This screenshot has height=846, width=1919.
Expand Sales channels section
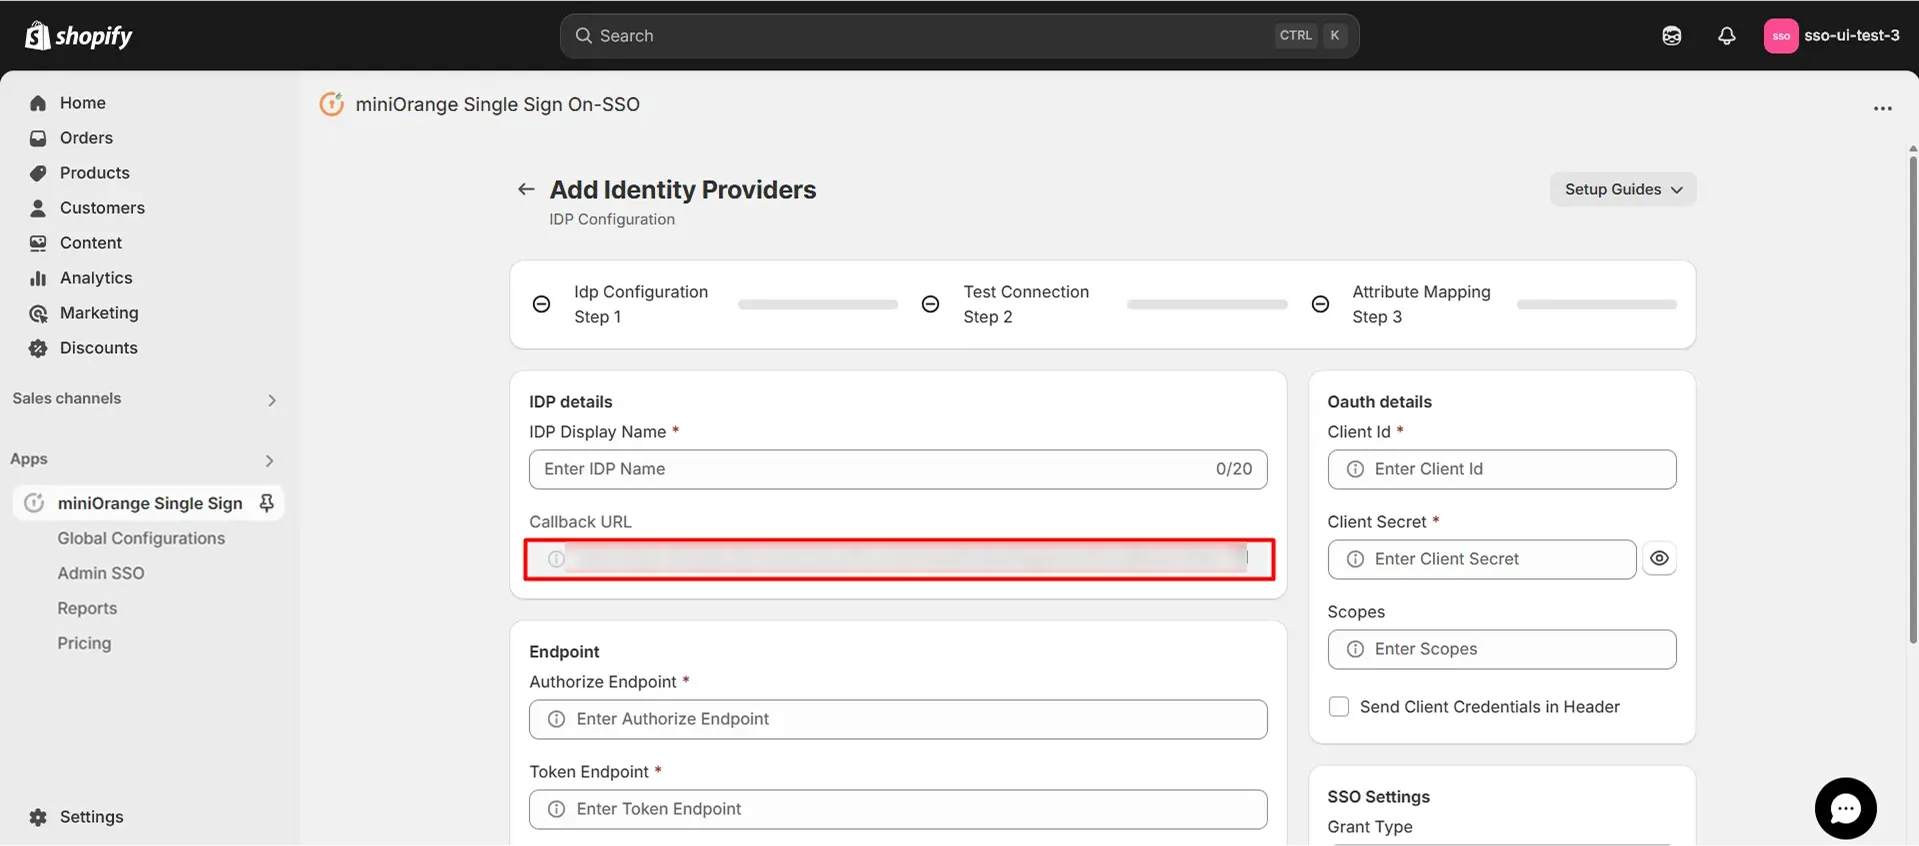tap(272, 400)
